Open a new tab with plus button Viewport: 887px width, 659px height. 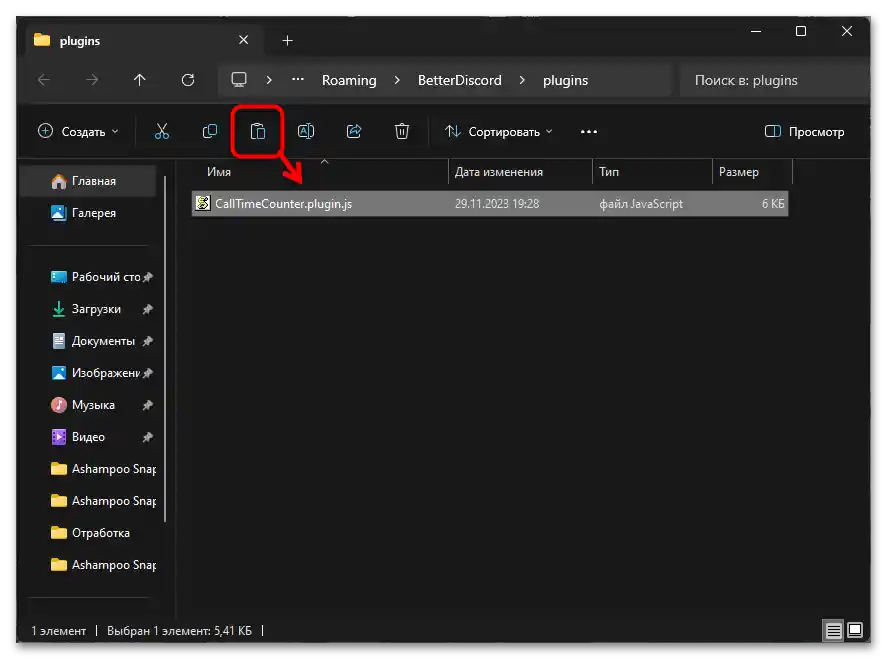pos(287,40)
